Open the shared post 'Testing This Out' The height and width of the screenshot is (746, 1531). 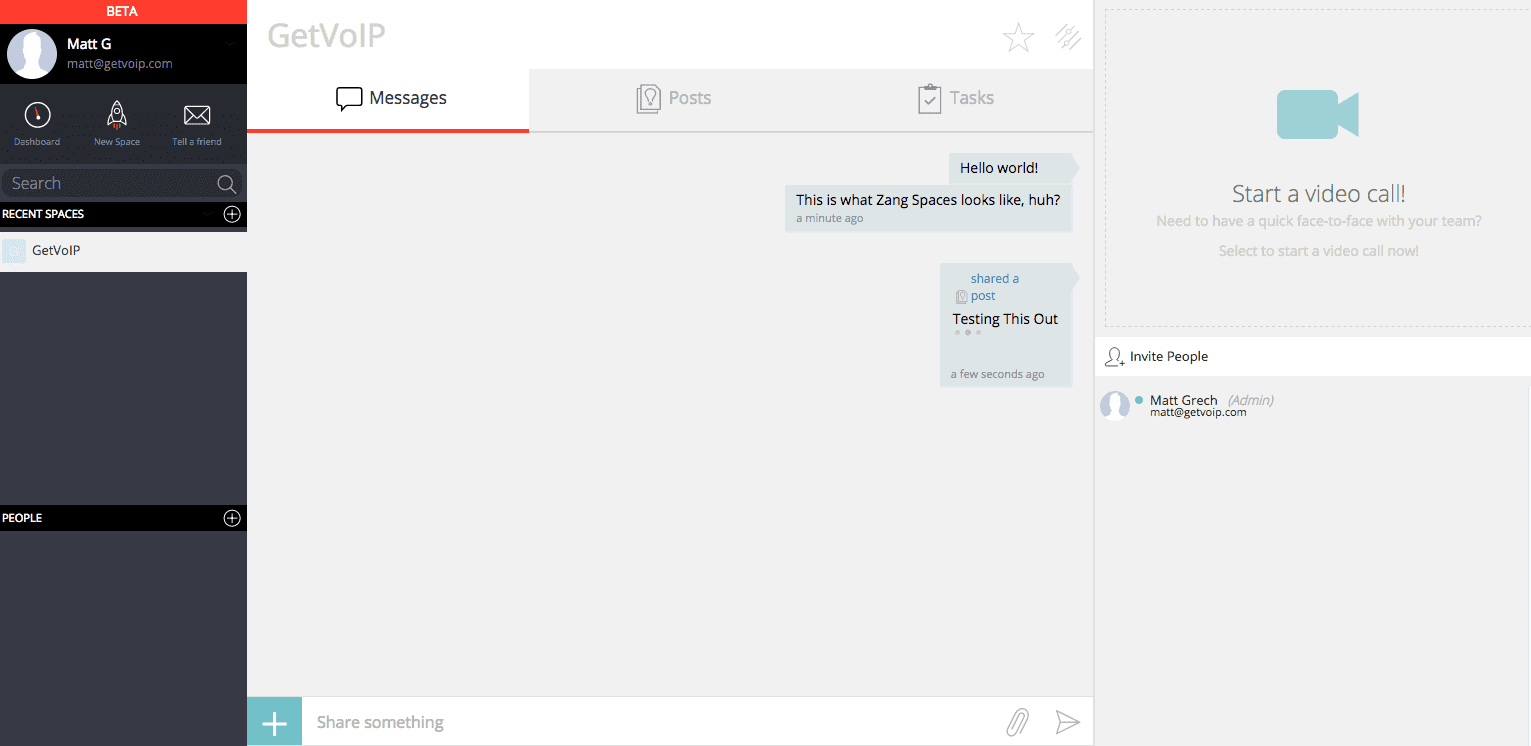(x=1004, y=320)
